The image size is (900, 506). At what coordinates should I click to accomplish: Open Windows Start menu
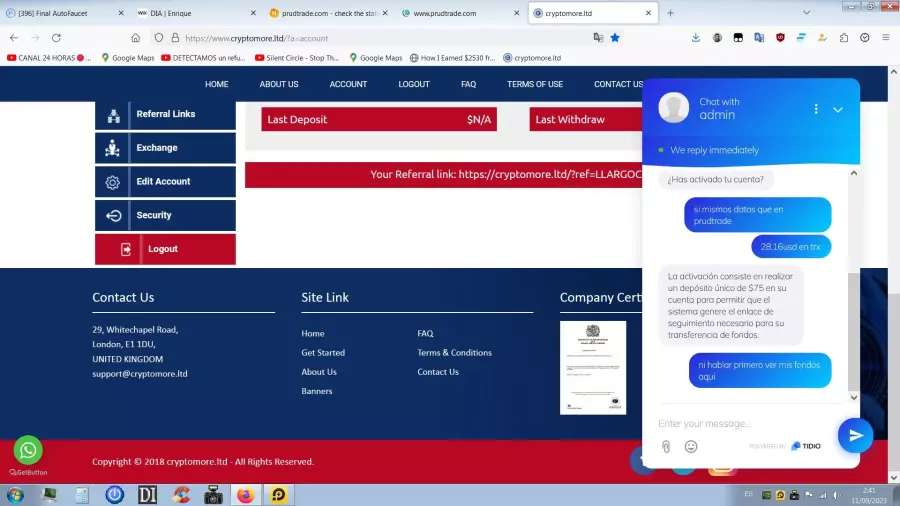(x=15, y=495)
